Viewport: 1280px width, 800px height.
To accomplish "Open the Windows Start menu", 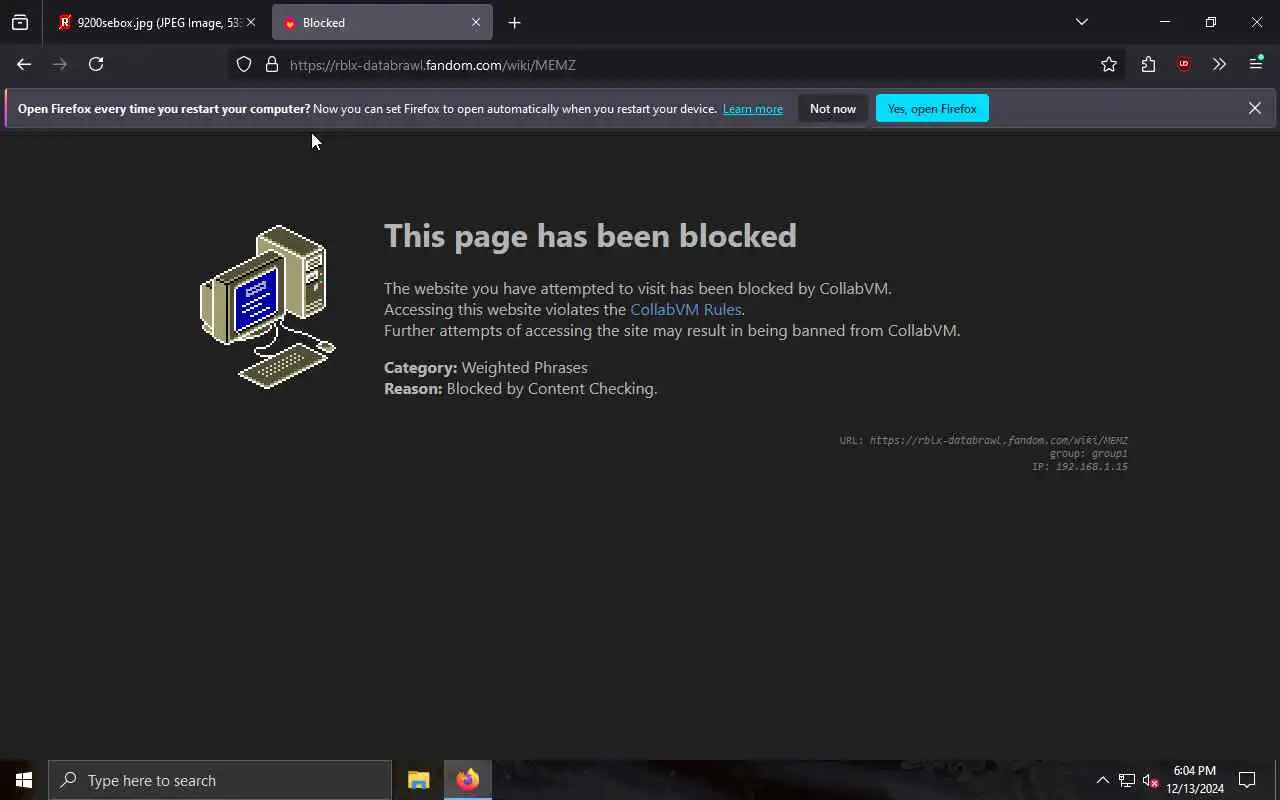I will 24,780.
